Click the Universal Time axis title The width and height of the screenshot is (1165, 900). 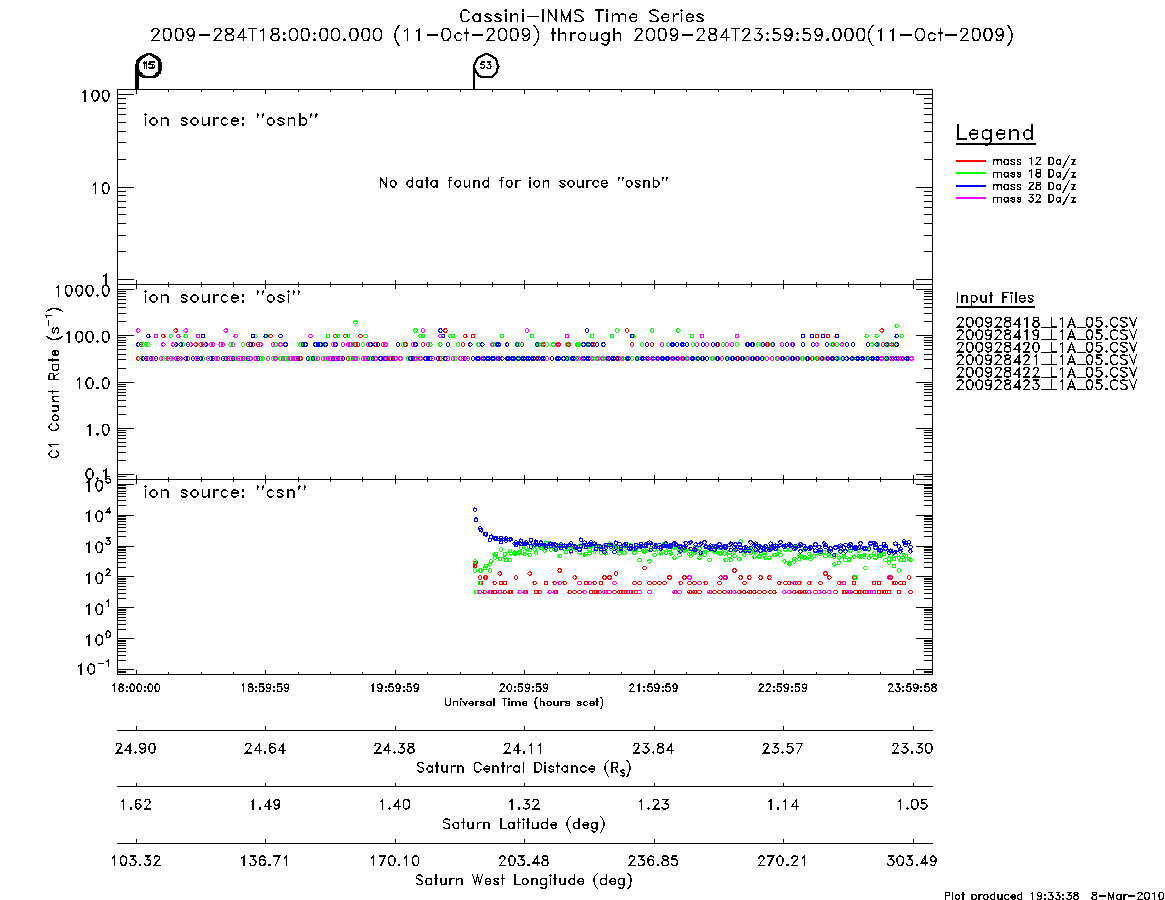[524, 702]
